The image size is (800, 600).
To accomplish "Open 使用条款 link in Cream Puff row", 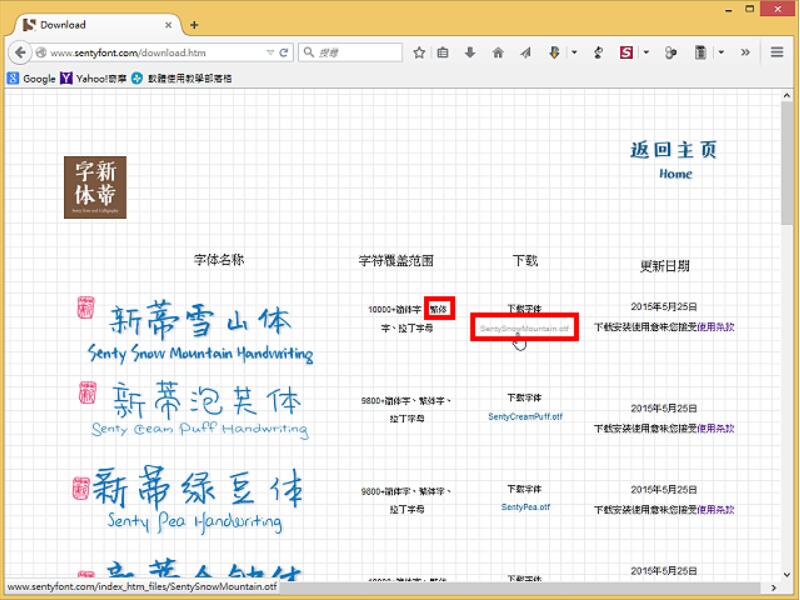I will click(x=715, y=429).
